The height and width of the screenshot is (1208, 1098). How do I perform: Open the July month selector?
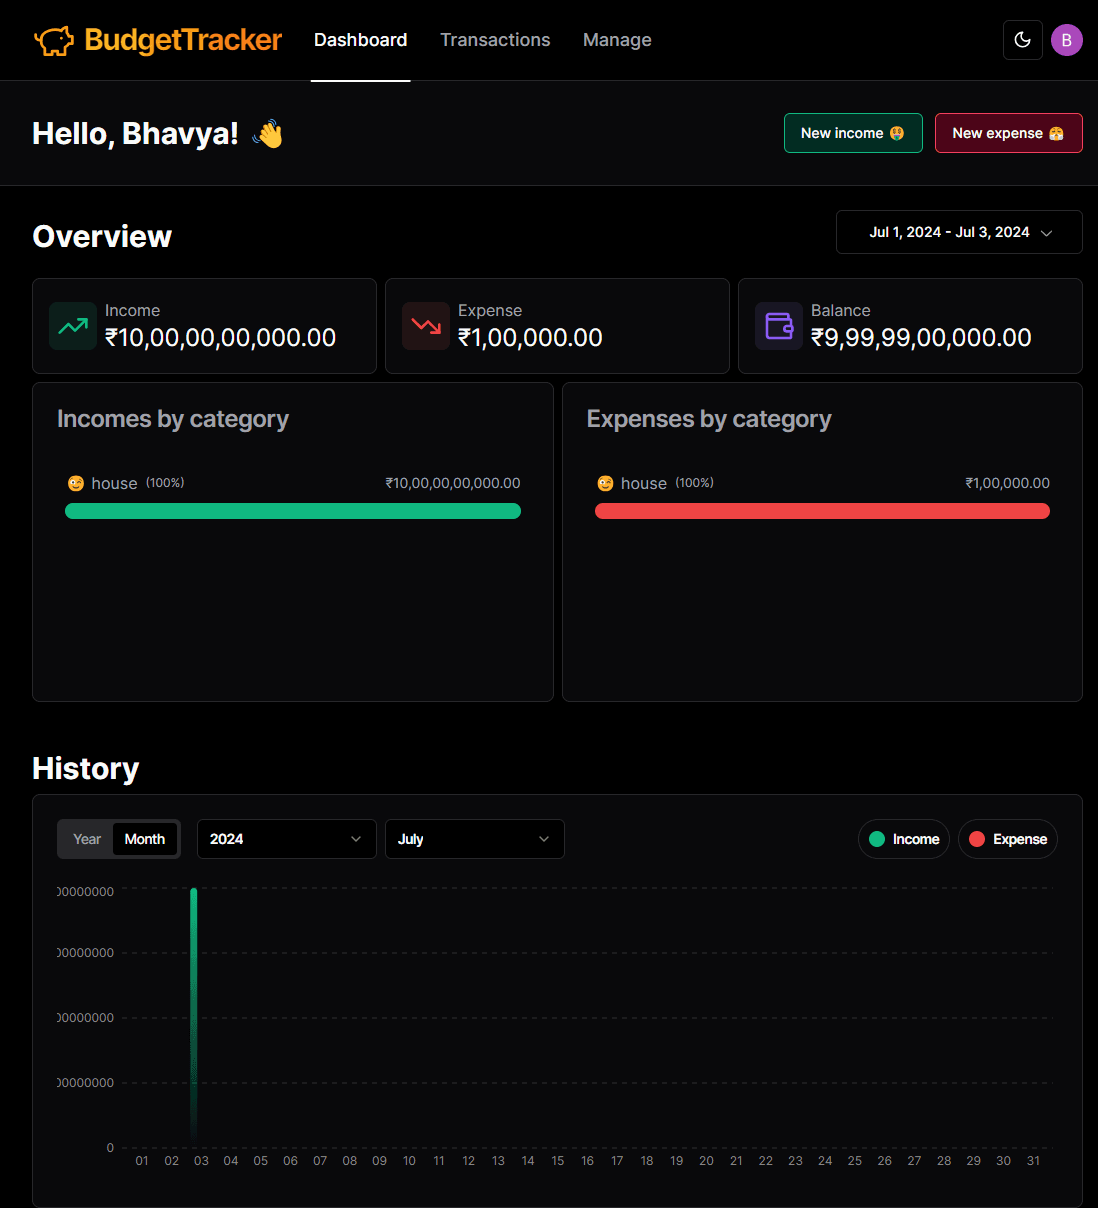tap(474, 839)
